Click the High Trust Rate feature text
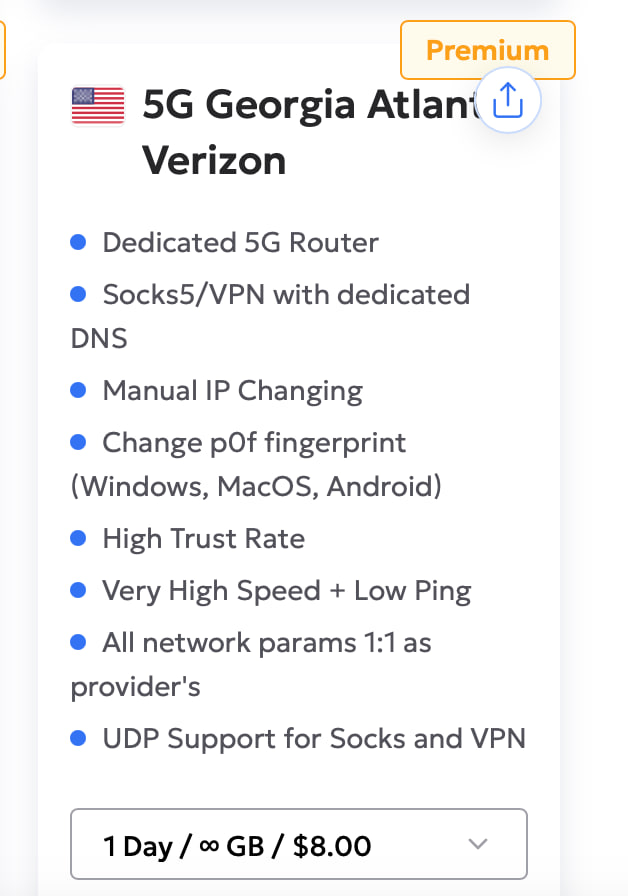The image size is (628, 896). tap(203, 538)
